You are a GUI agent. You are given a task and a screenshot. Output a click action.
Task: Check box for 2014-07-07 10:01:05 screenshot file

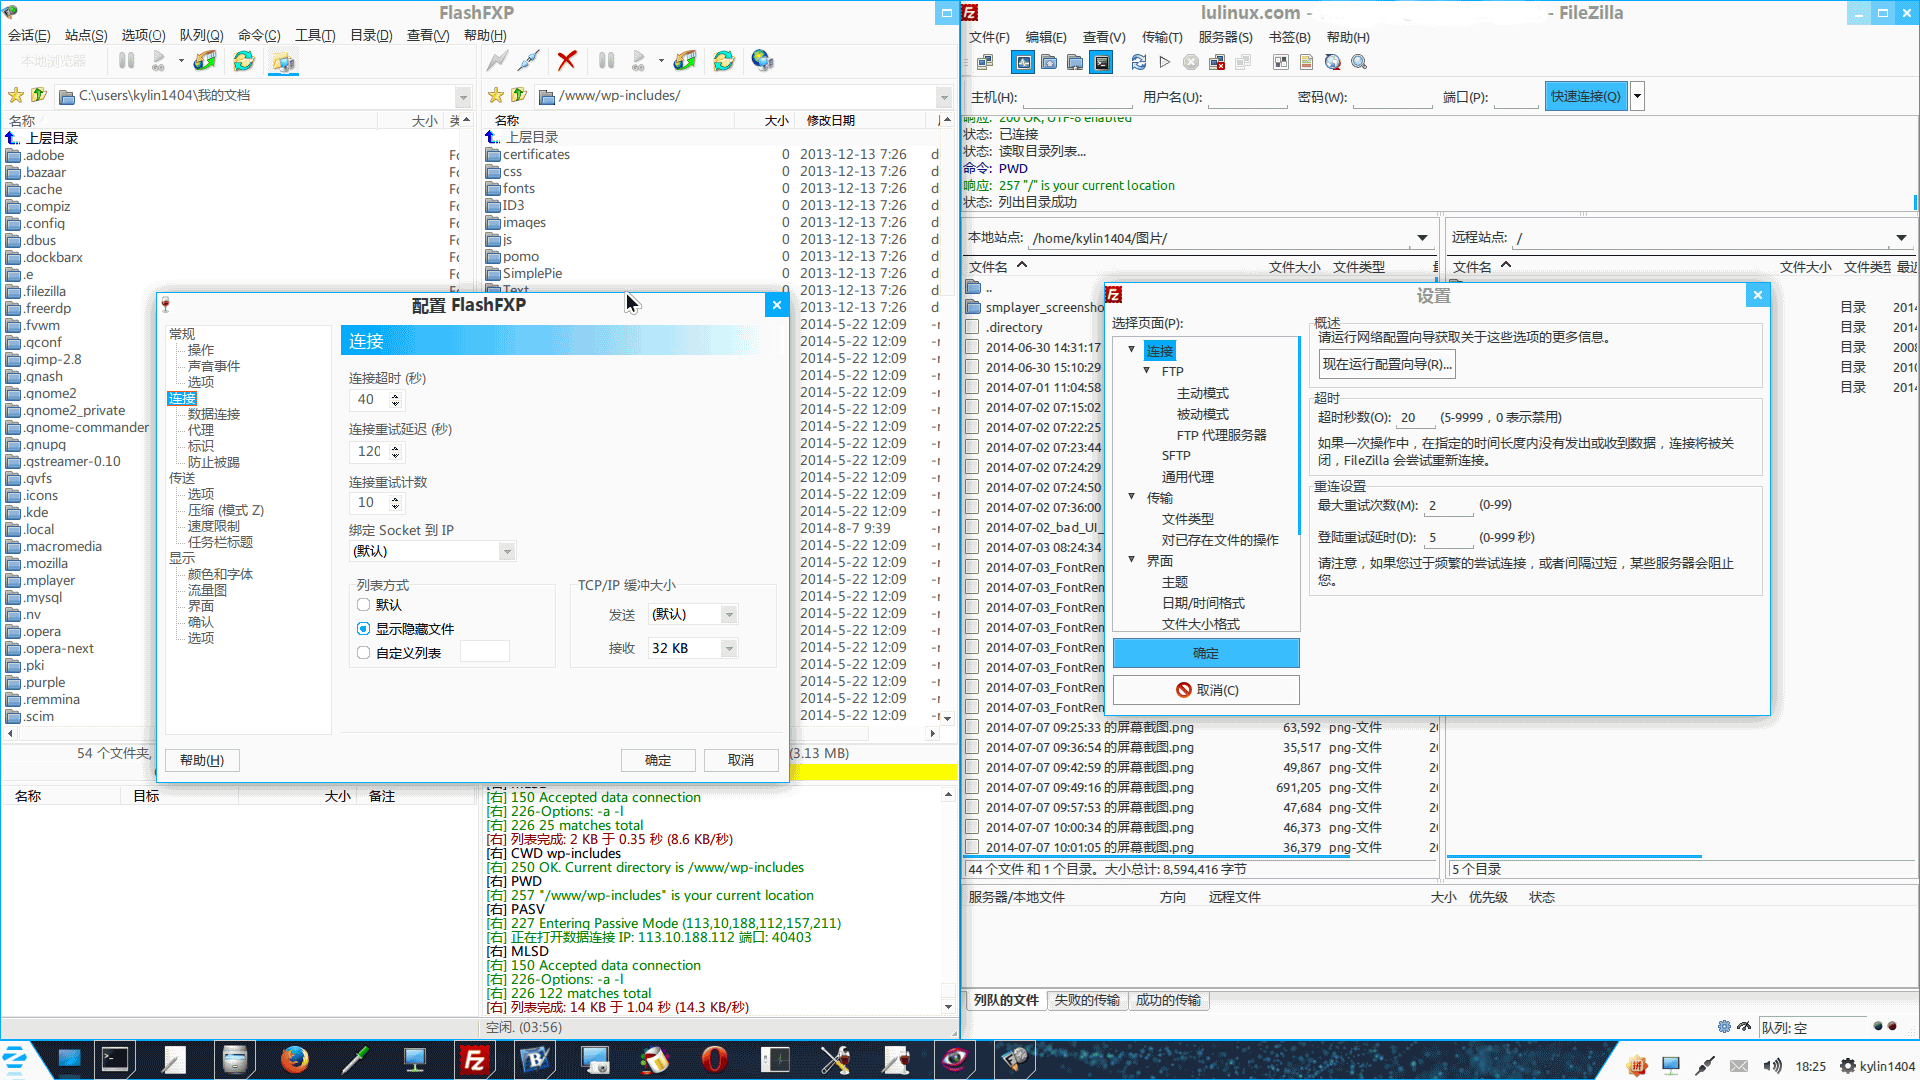coord(973,847)
